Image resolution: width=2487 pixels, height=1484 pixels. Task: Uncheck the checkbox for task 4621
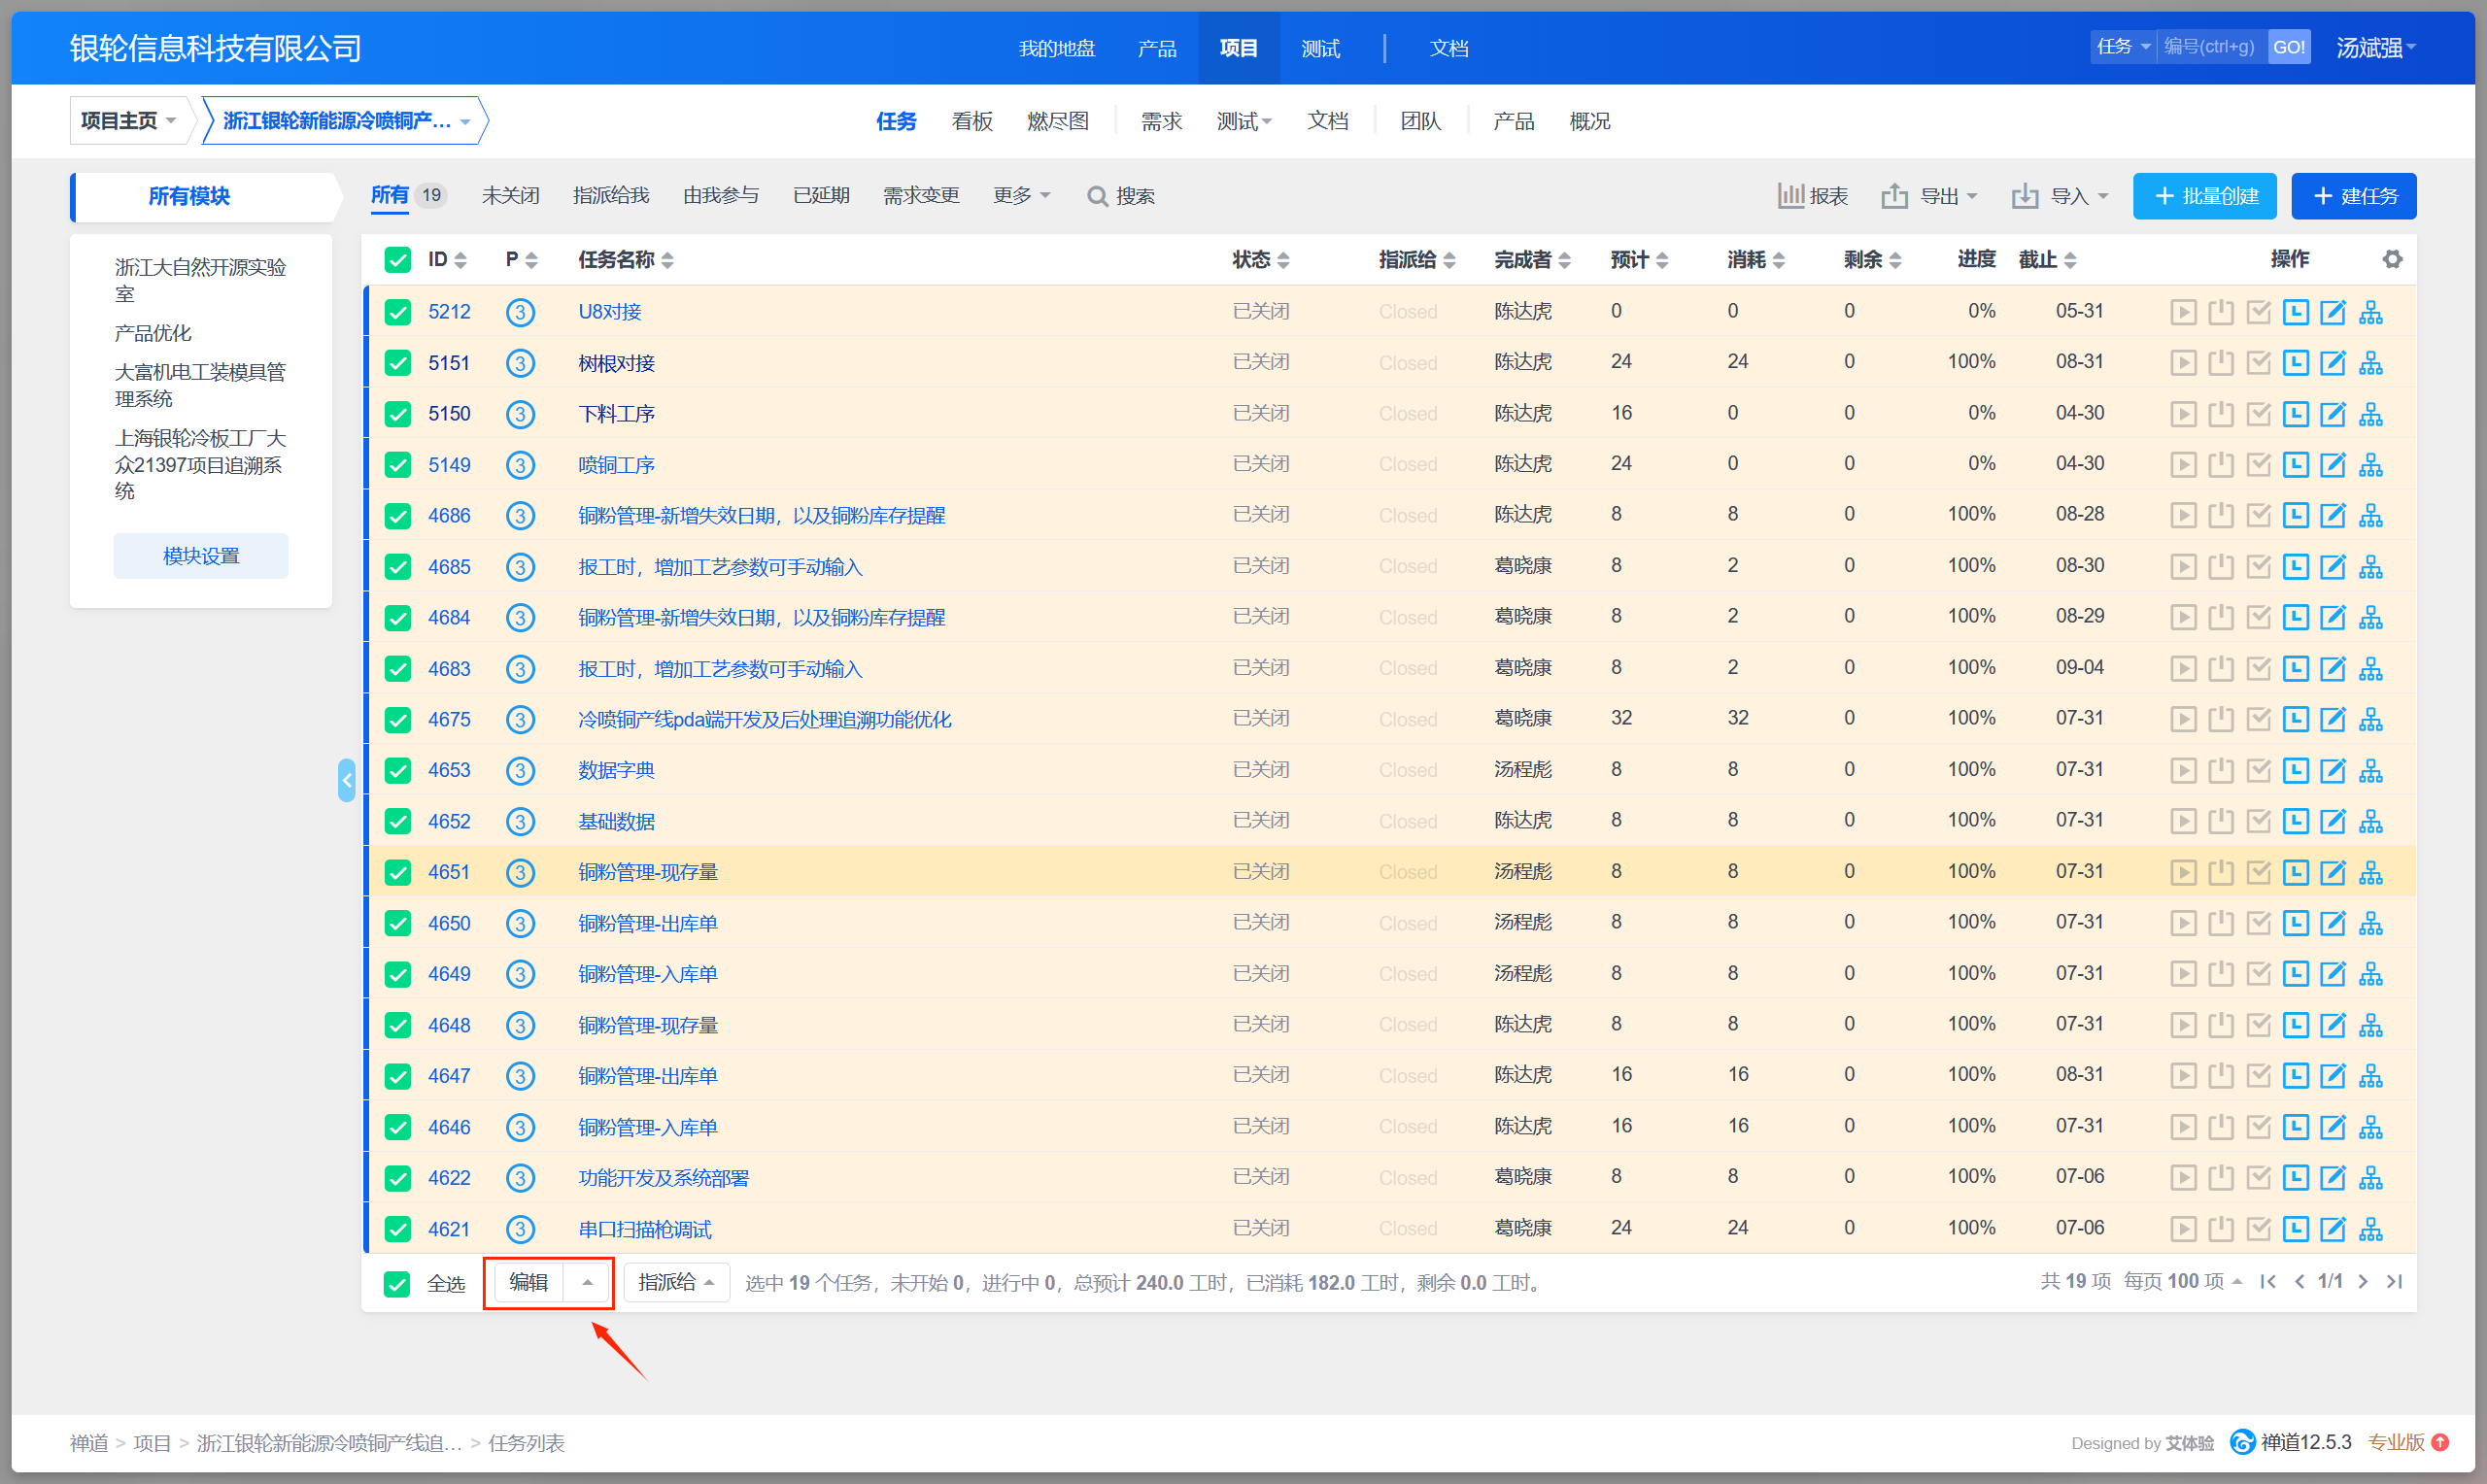tap(398, 1229)
